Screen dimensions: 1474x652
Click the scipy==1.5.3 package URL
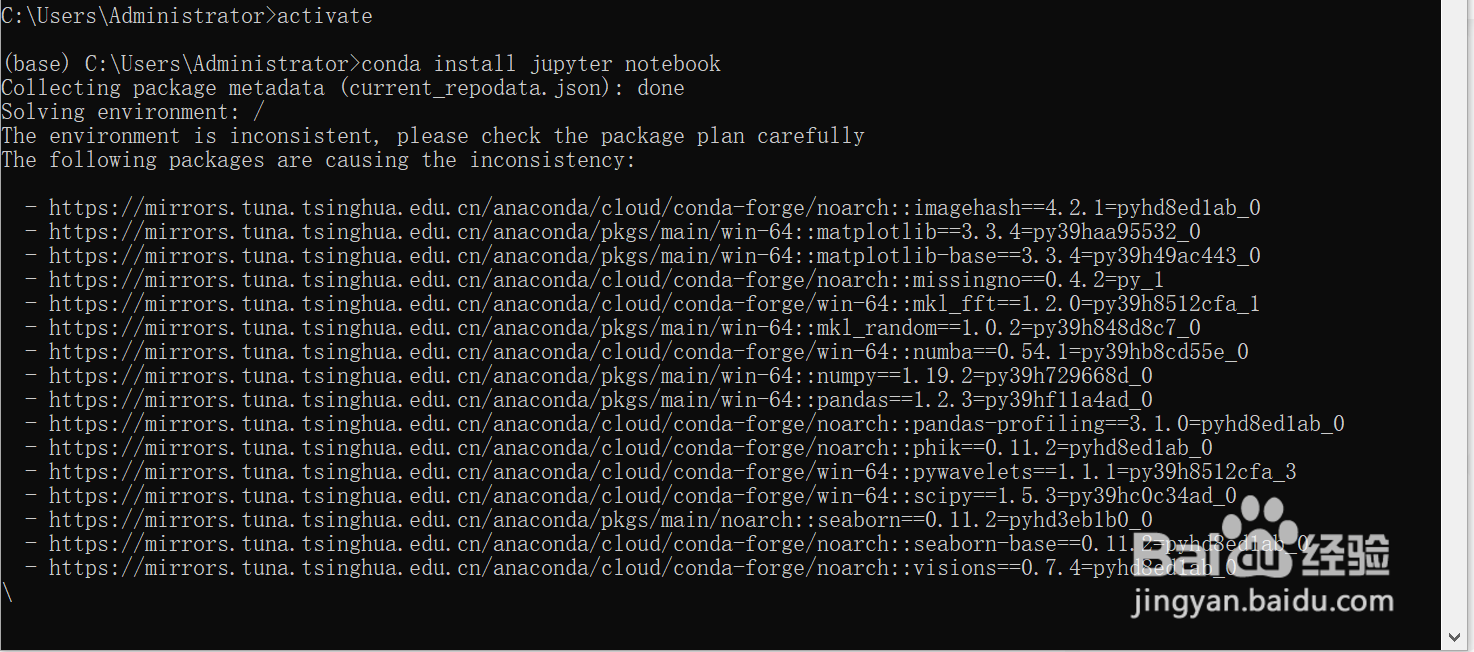pos(642,496)
